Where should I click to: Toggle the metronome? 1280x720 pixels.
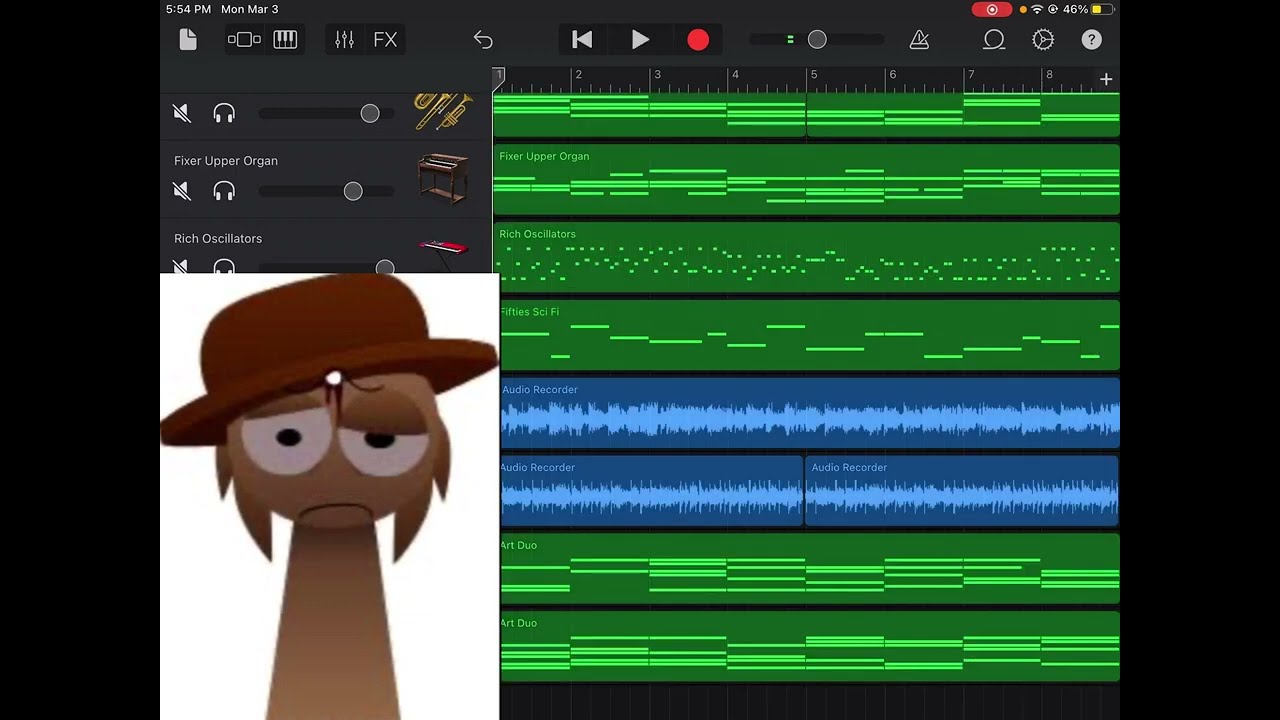click(x=919, y=40)
